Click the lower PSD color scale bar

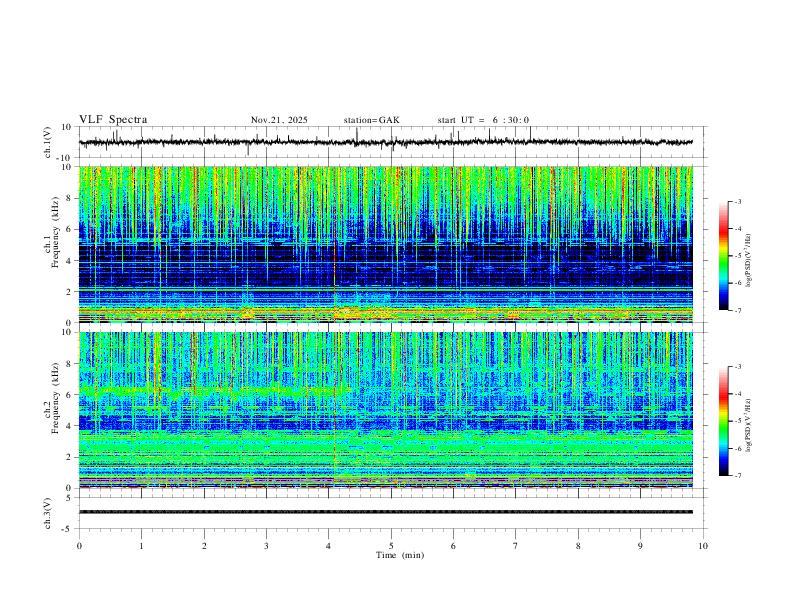tap(724, 421)
